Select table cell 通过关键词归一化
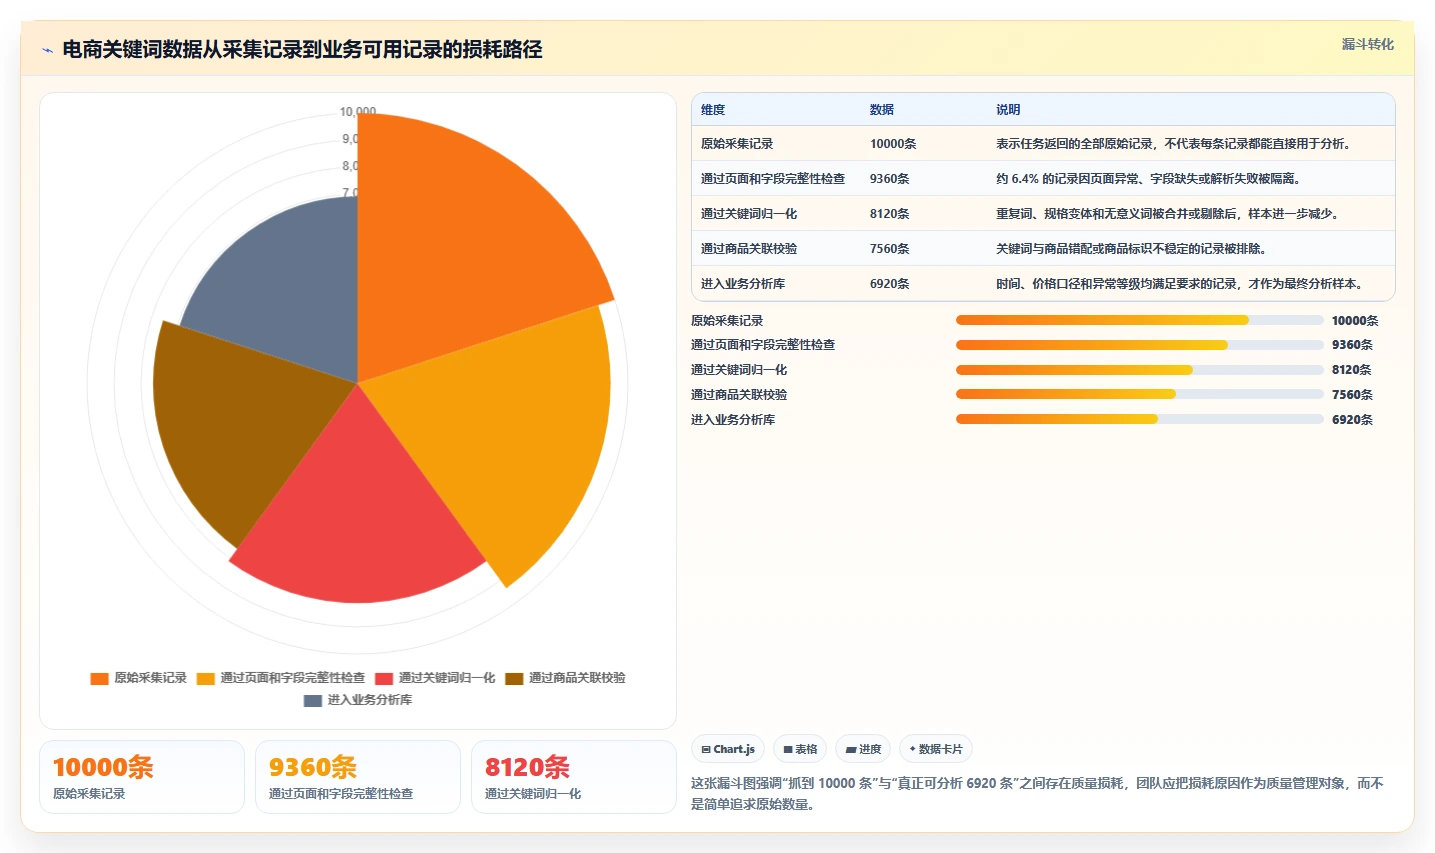1435x853 pixels. 749,214
